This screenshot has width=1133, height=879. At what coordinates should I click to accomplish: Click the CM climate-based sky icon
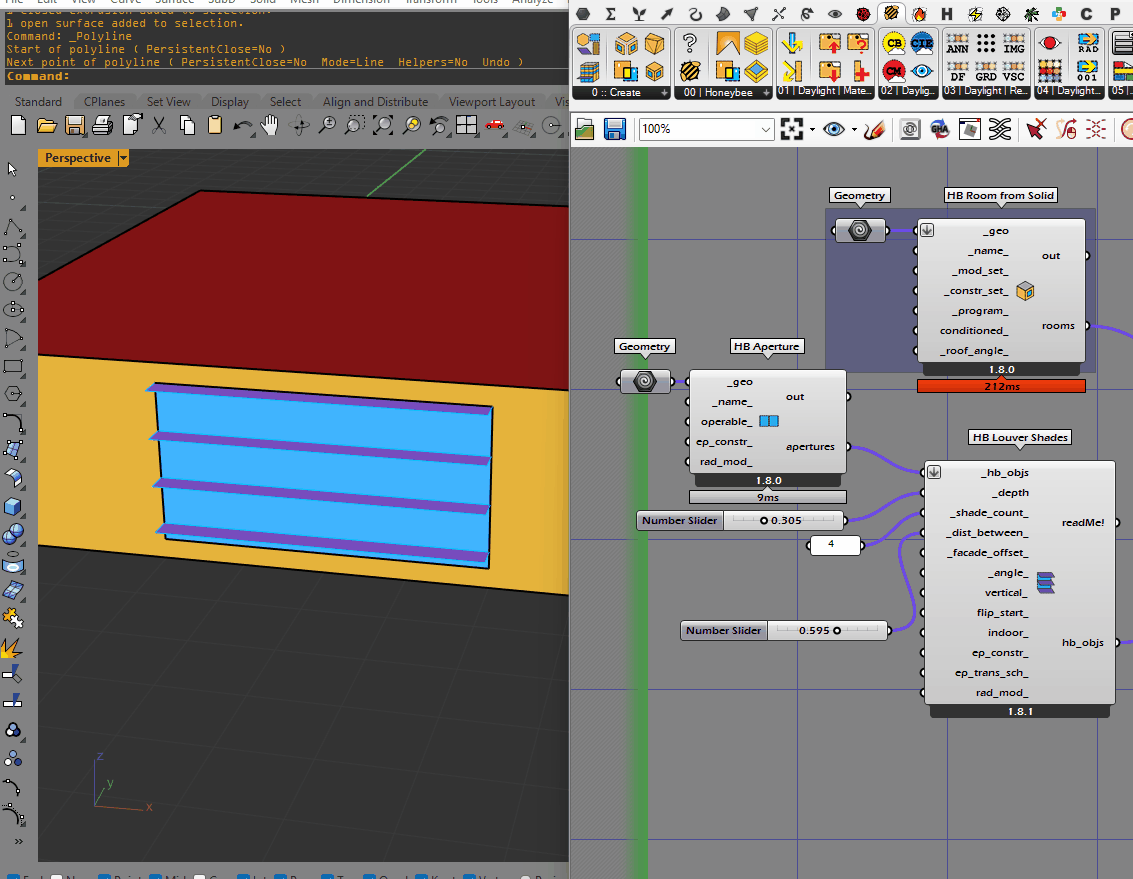[894, 71]
